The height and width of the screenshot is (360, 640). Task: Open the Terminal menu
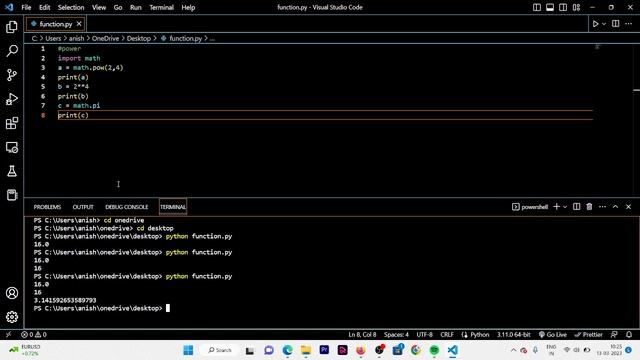[161, 7]
